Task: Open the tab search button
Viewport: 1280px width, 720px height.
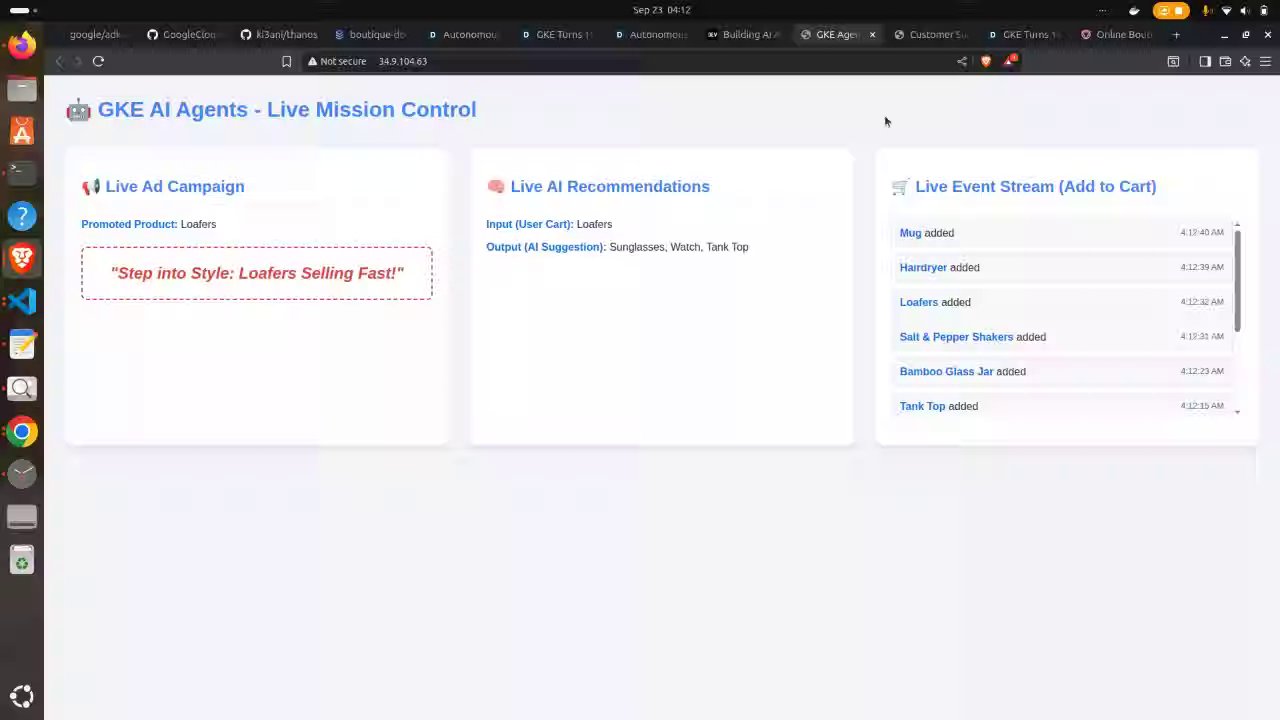Action: 1173,61
